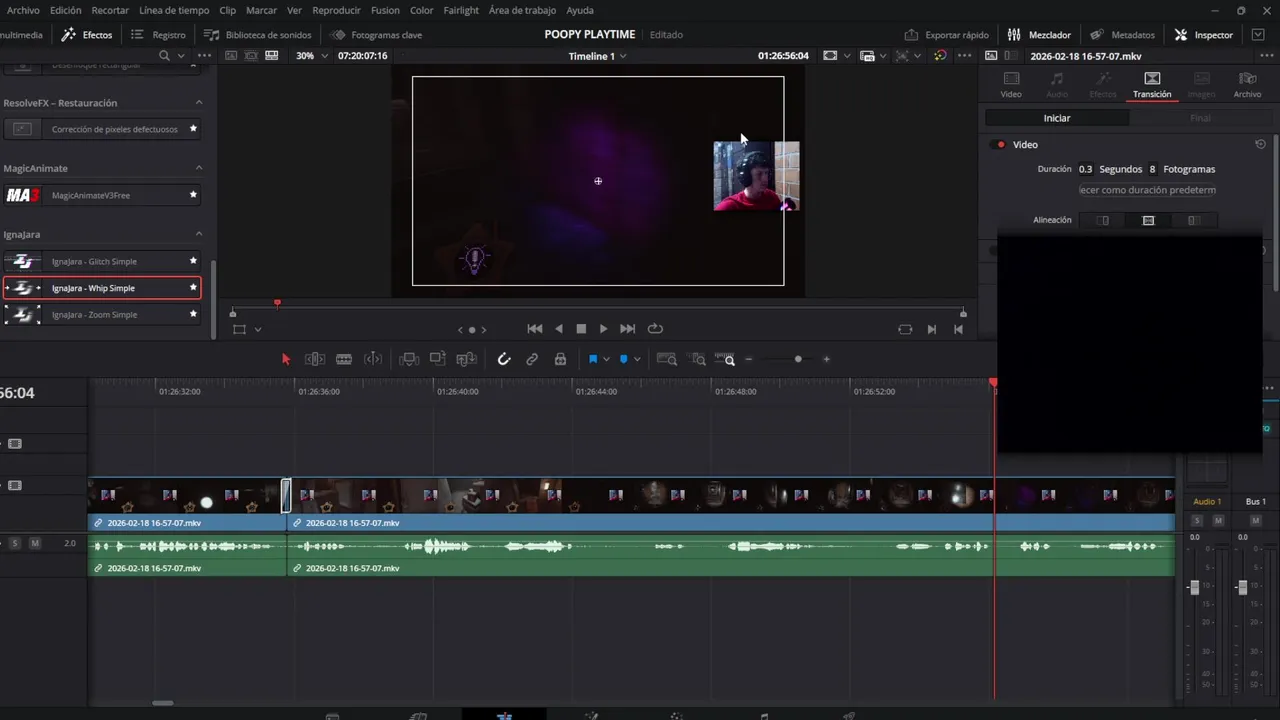Screen dimensions: 1280x720
Task: Open effects search options dropdown
Action: point(181,56)
